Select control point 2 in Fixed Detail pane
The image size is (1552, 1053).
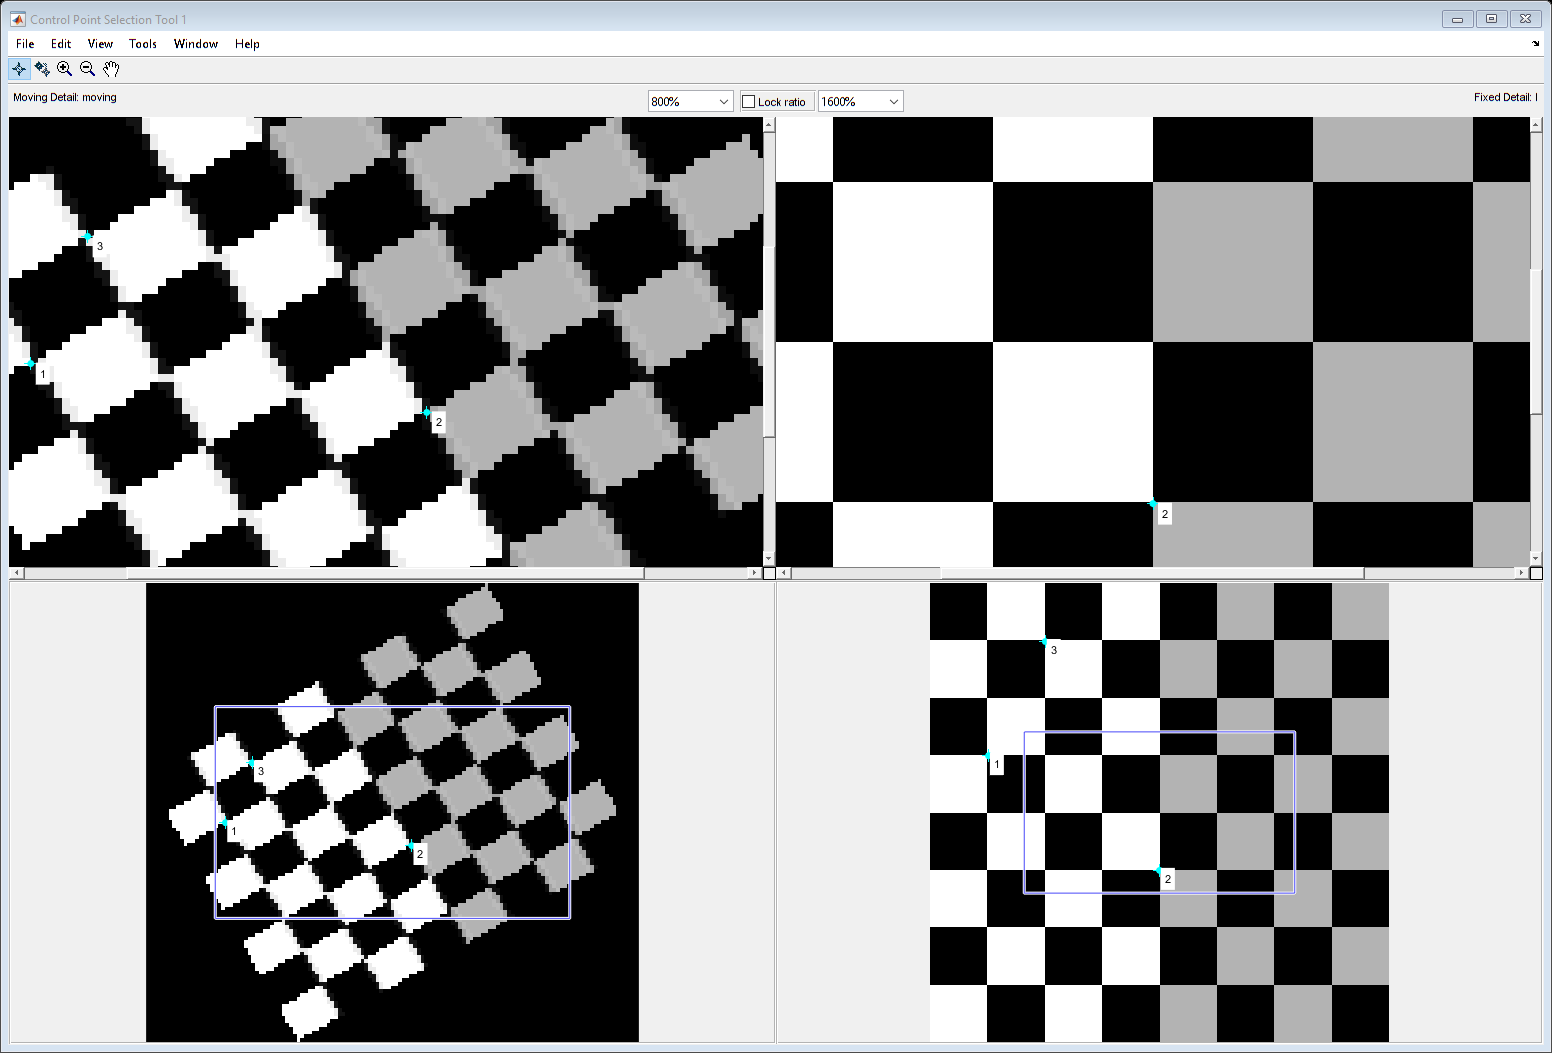point(1153,503)
